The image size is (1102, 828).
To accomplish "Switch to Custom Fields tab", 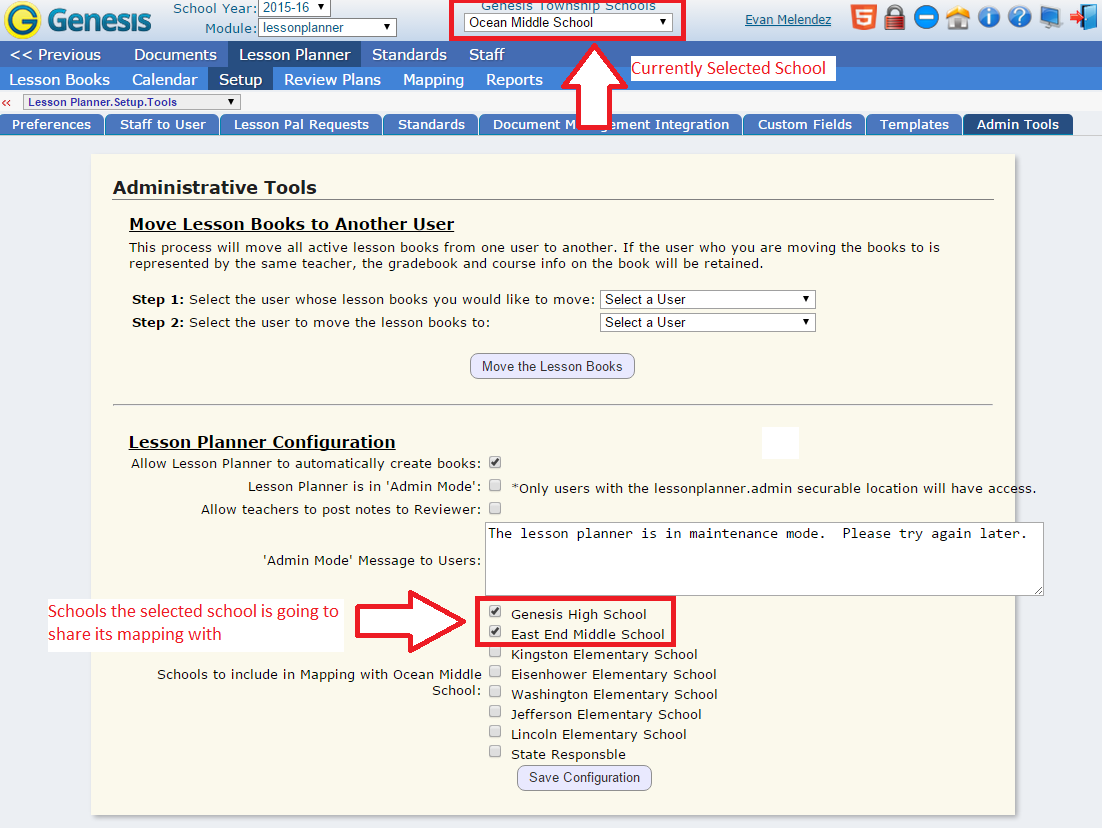I will coord(804,124).
